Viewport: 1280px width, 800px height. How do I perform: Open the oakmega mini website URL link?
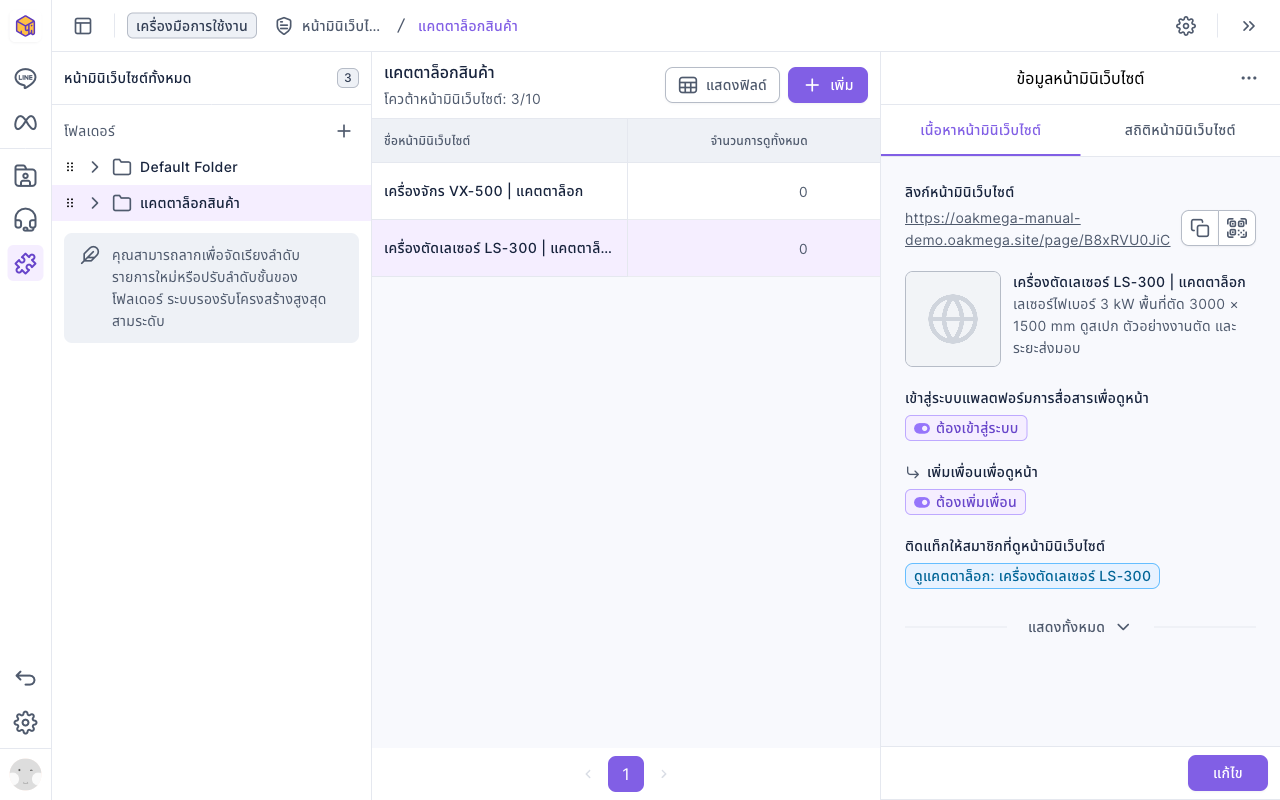click(1037, 229)
